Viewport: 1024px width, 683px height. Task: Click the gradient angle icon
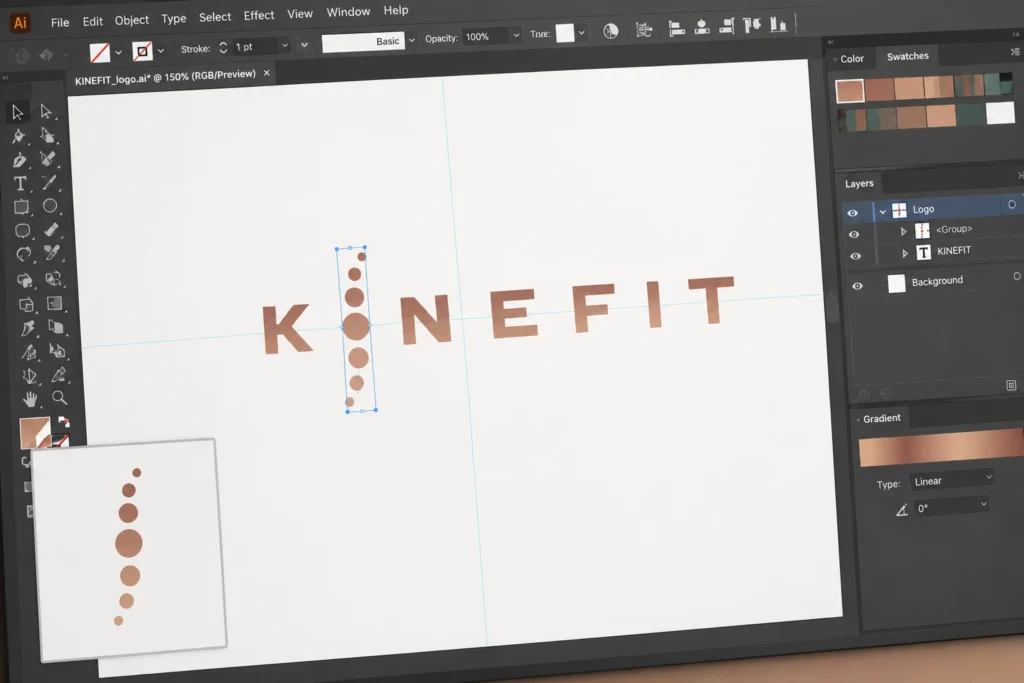pyautogui.click(x=902, y=510)
